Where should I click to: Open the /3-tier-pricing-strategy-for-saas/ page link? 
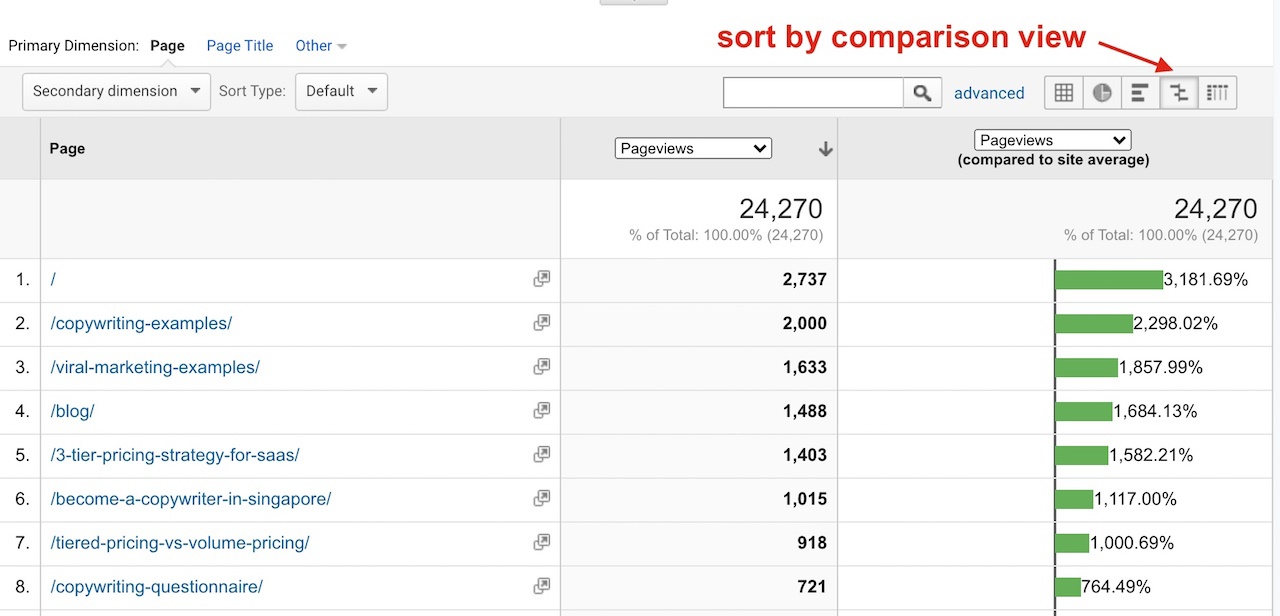175,455
